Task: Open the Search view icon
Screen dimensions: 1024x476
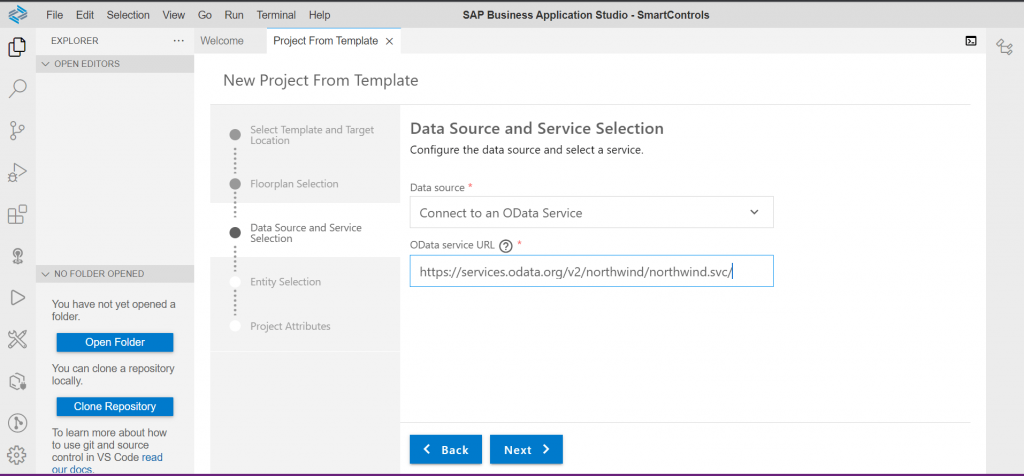Action: [17, 89]
